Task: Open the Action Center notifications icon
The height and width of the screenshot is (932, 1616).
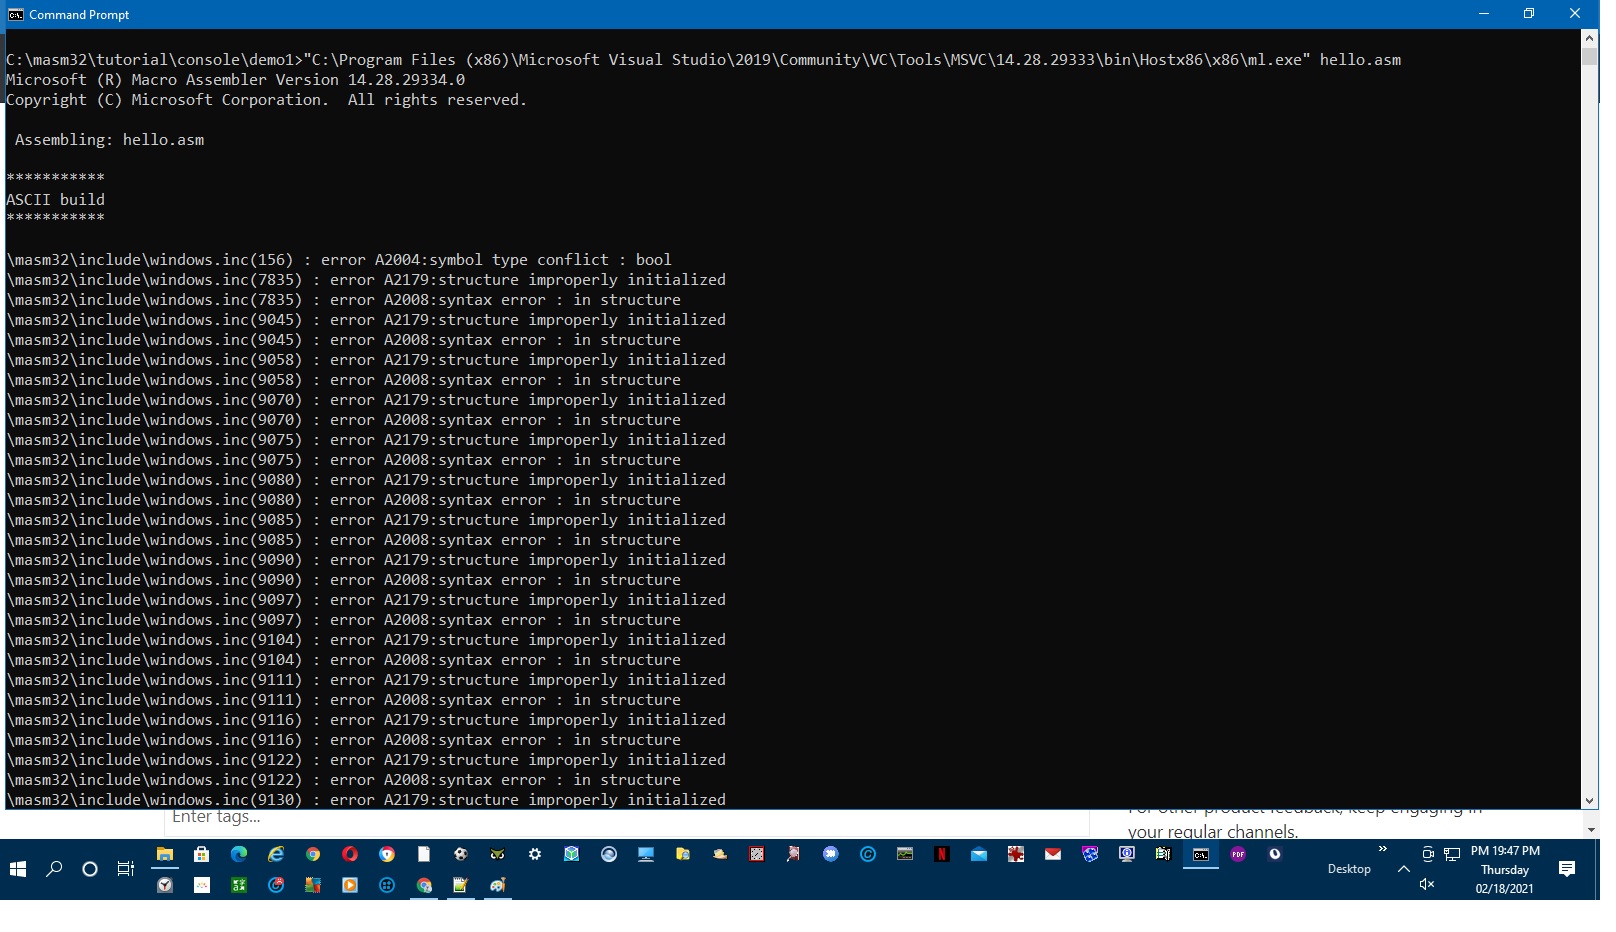Action: (1567, 869)
